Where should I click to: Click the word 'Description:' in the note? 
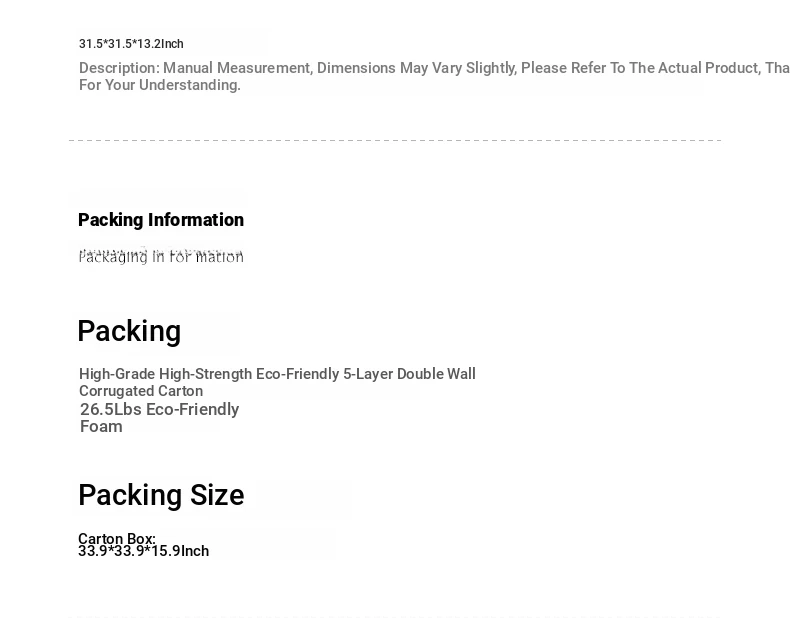click(x=119, y=68)
